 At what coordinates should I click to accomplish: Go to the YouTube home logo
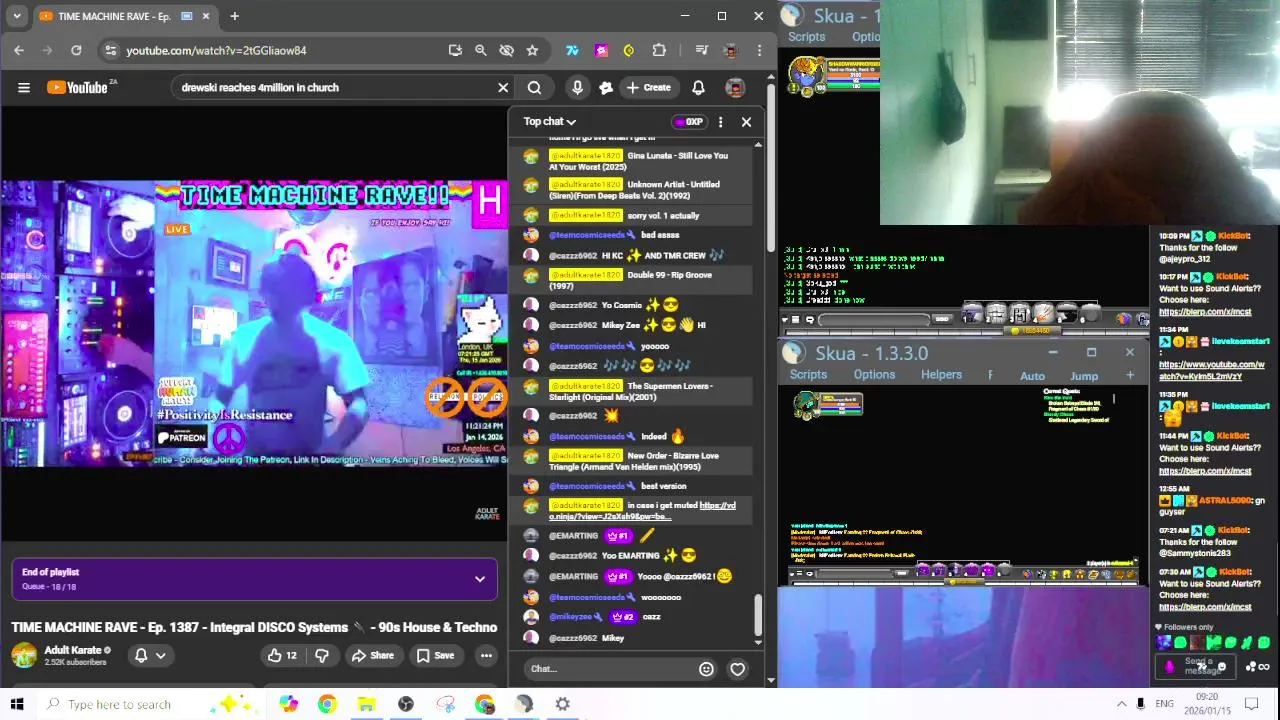(x=77, y=88)
